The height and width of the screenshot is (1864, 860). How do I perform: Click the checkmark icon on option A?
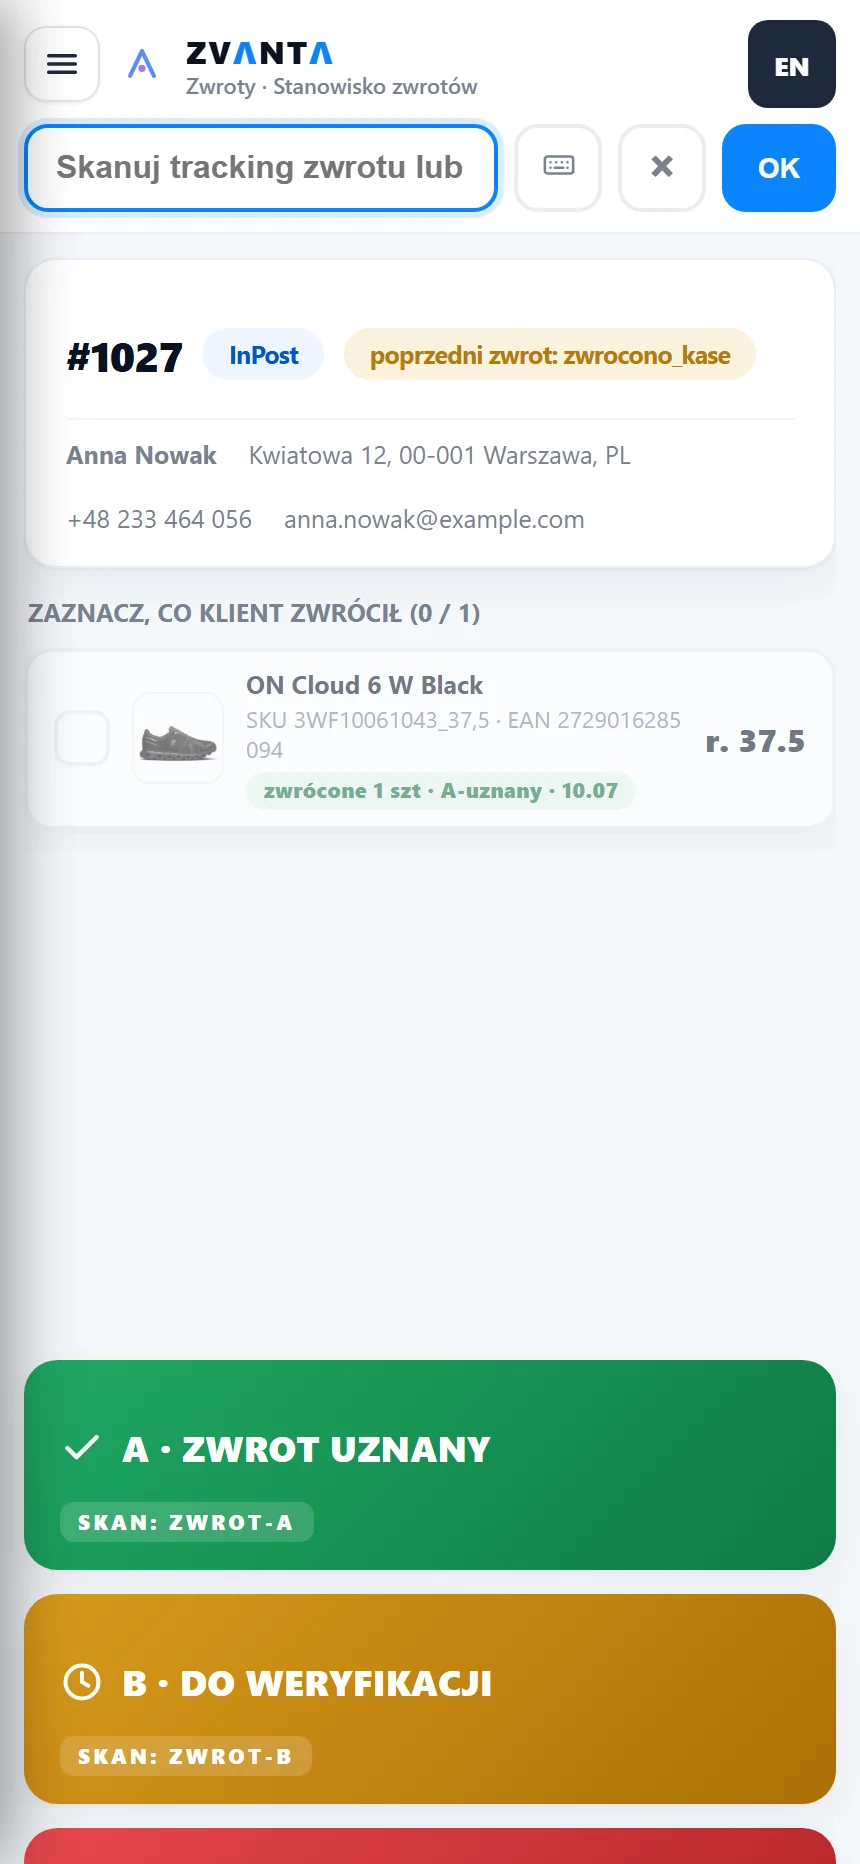82,1448
